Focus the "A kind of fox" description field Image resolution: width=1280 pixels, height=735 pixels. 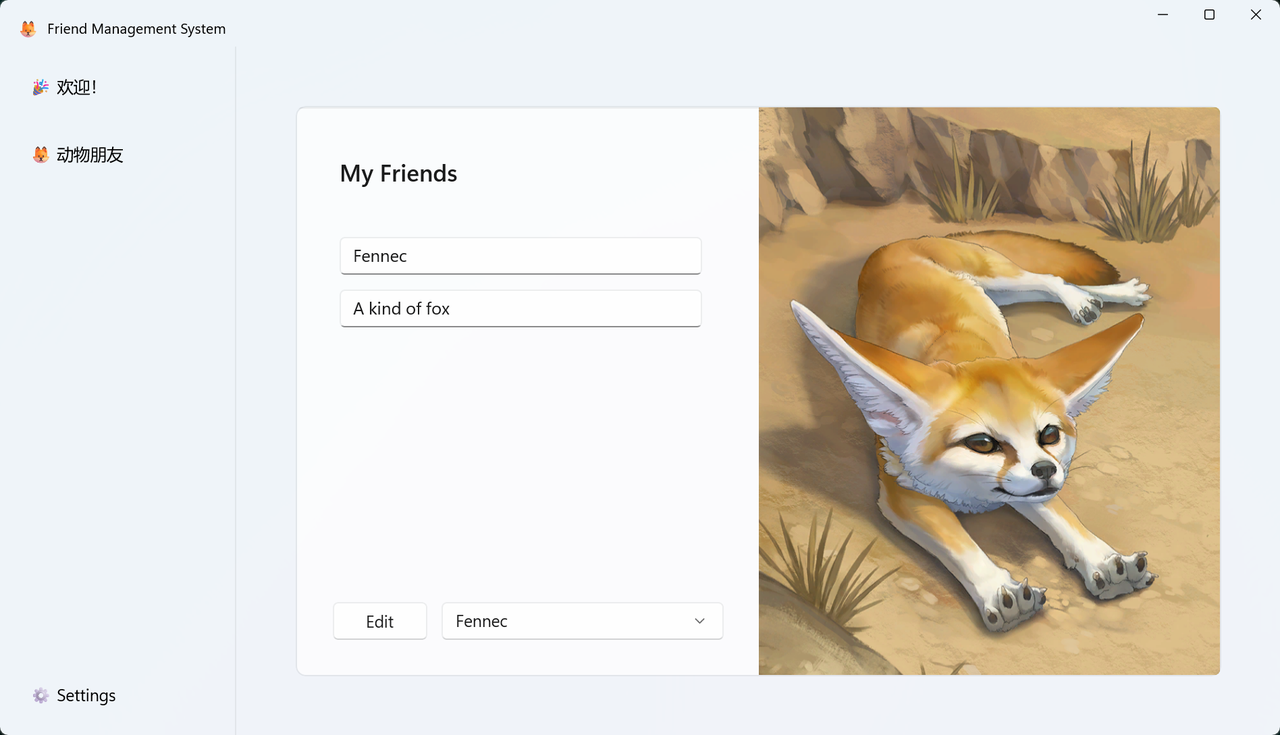[520, 309]
